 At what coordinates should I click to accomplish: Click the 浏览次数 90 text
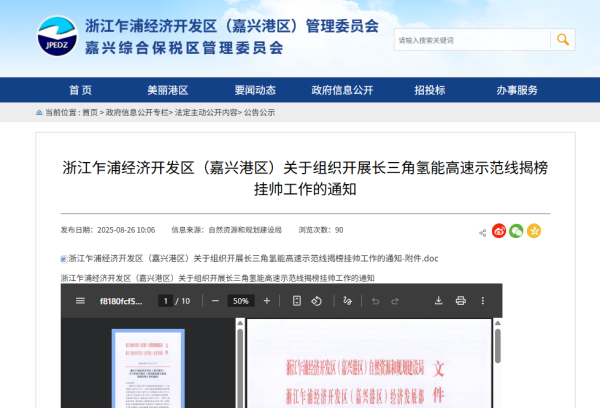point(321,230)
